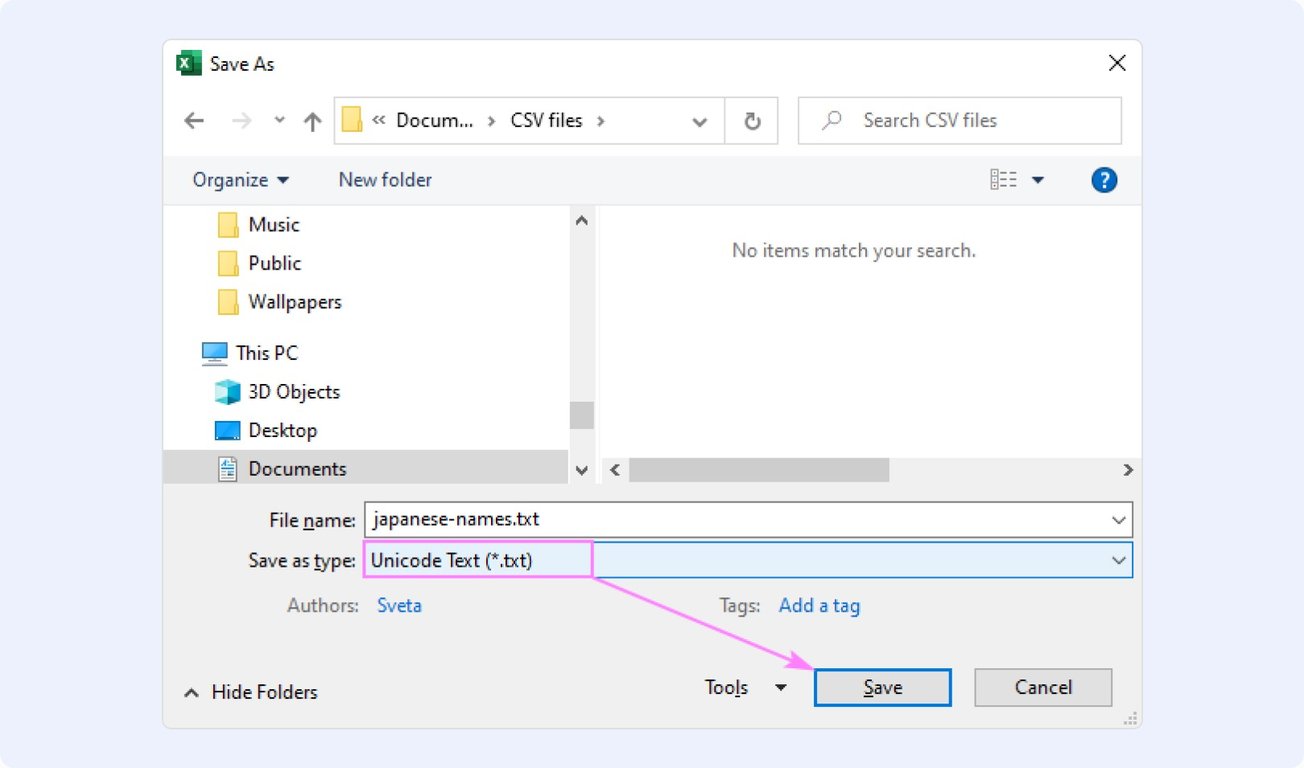
Task: Click the File name field
Action: (748, 520)
